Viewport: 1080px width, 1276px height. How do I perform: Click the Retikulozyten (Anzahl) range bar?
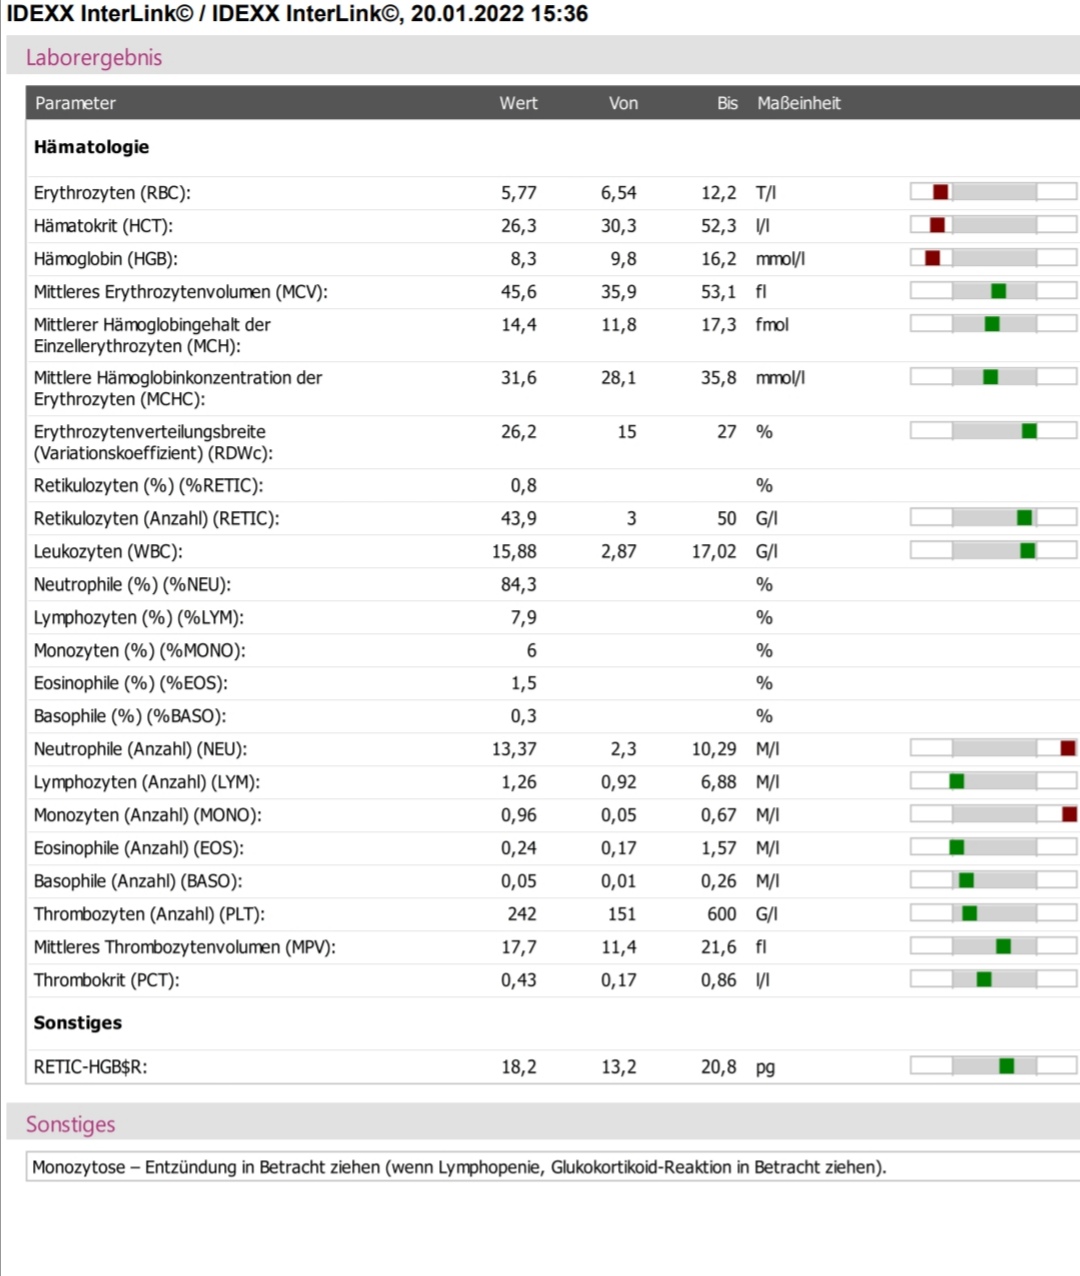(x=993, y=517)
